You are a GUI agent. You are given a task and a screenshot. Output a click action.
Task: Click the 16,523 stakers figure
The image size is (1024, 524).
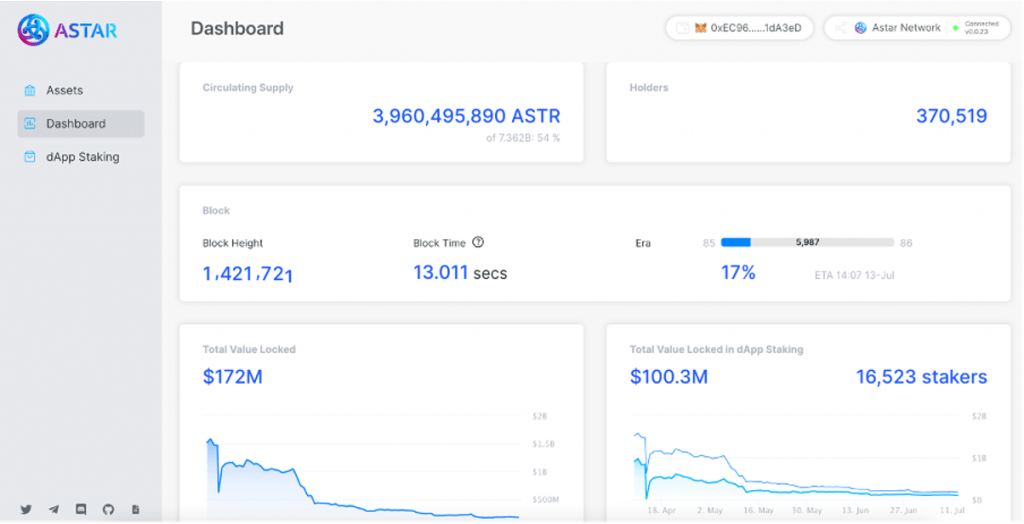pos(920,377)
